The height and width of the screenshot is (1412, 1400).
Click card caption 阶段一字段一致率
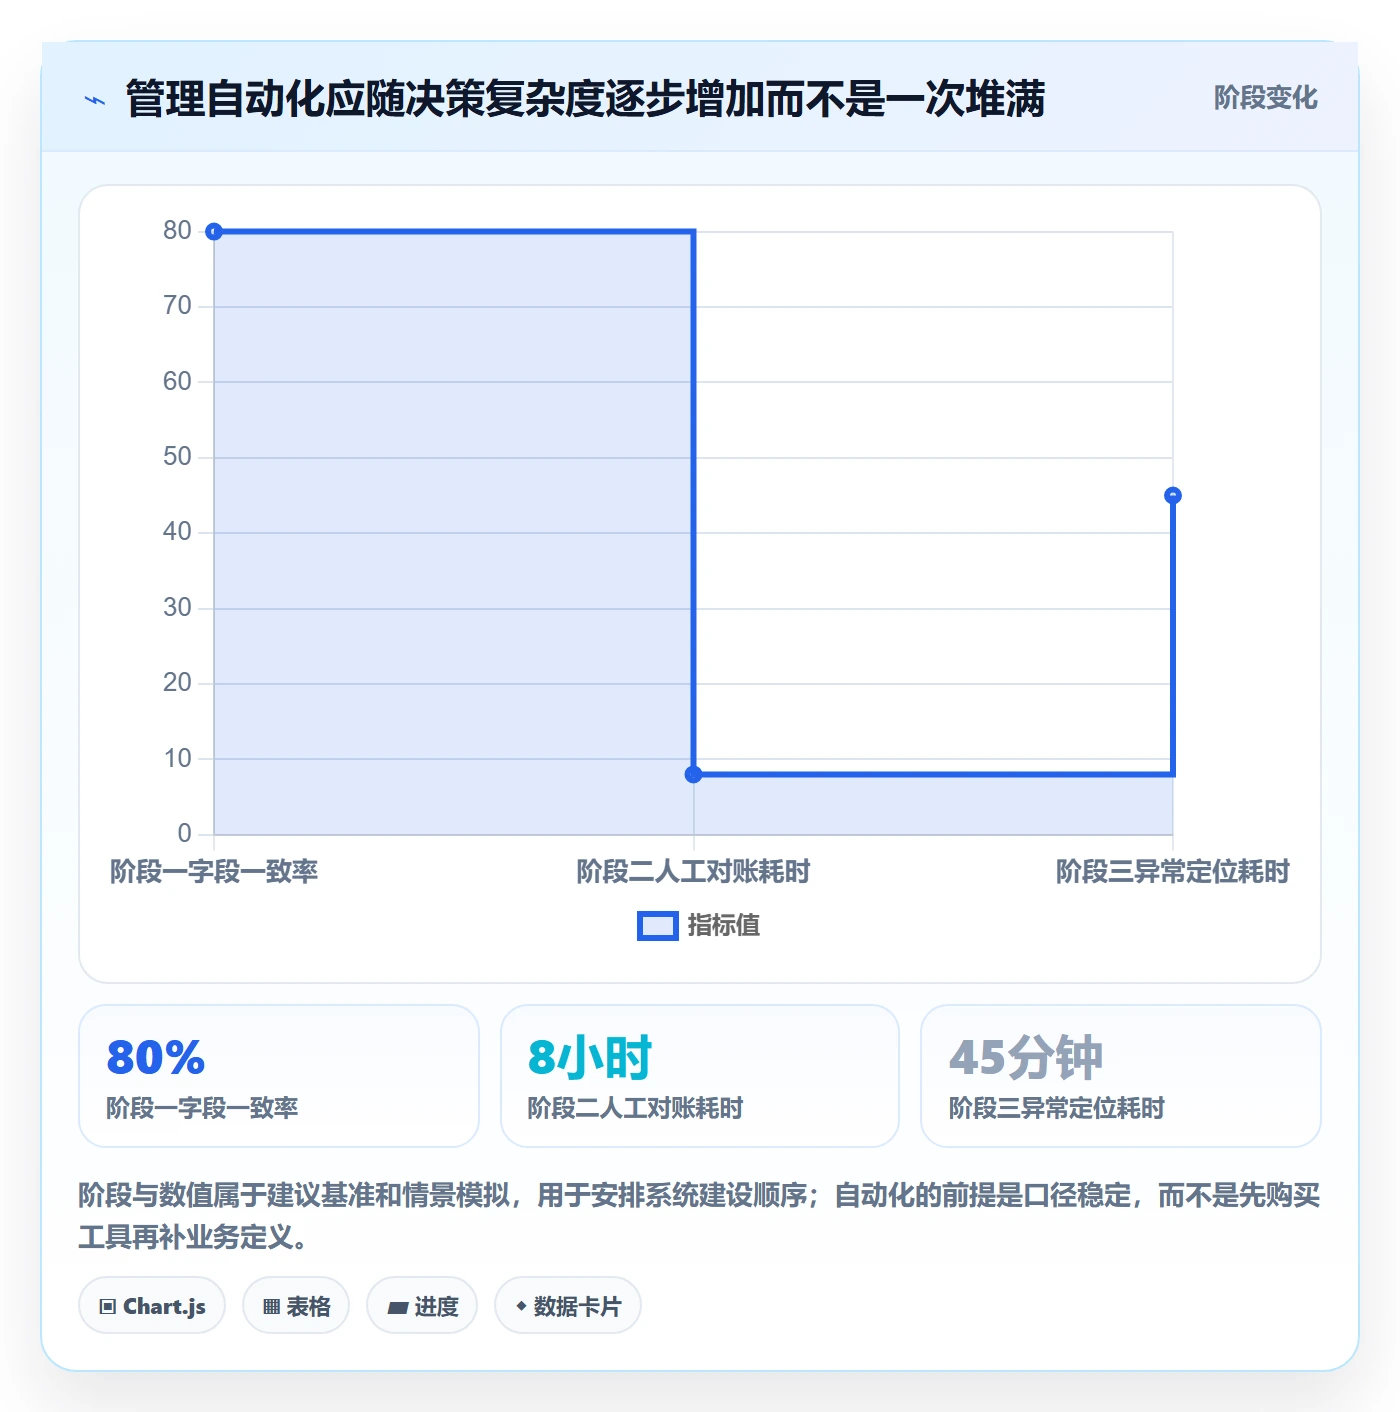(202, 1108)
